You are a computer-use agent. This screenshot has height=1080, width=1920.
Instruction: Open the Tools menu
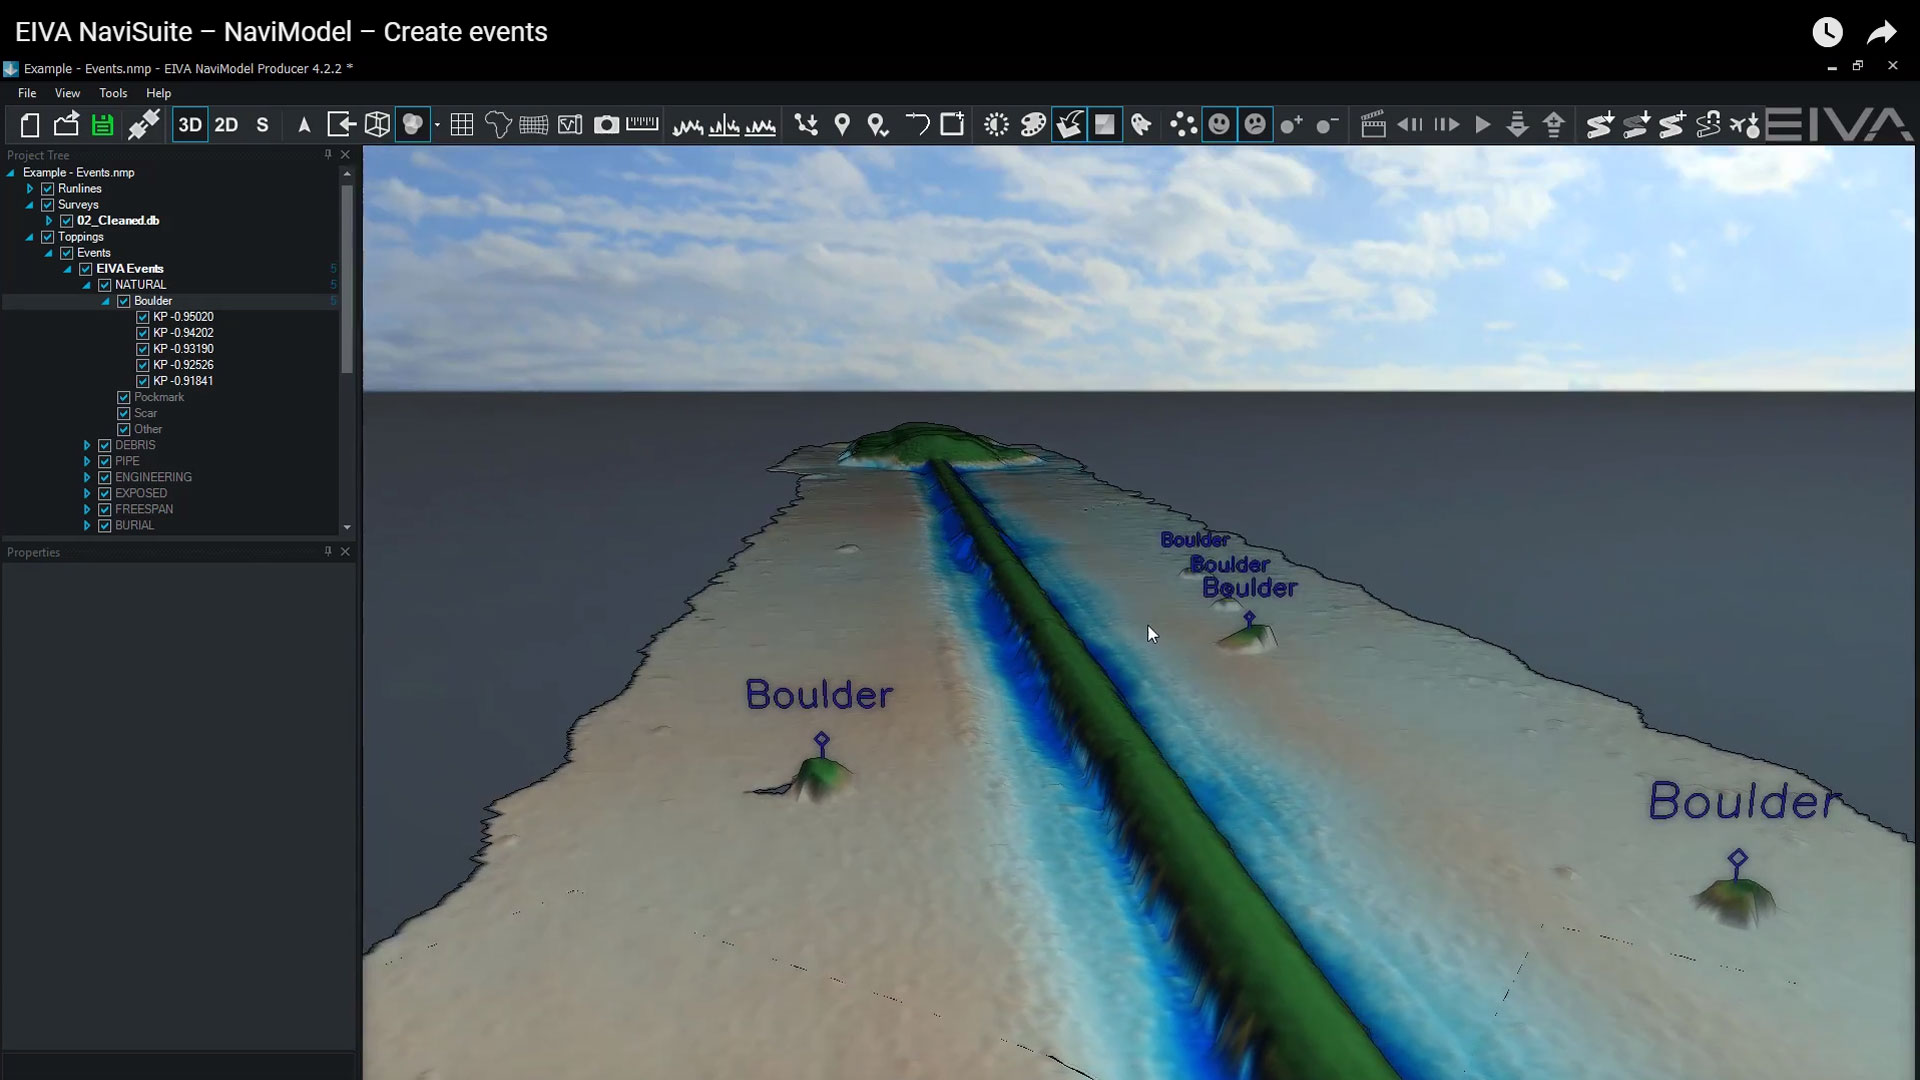point(113,93)
